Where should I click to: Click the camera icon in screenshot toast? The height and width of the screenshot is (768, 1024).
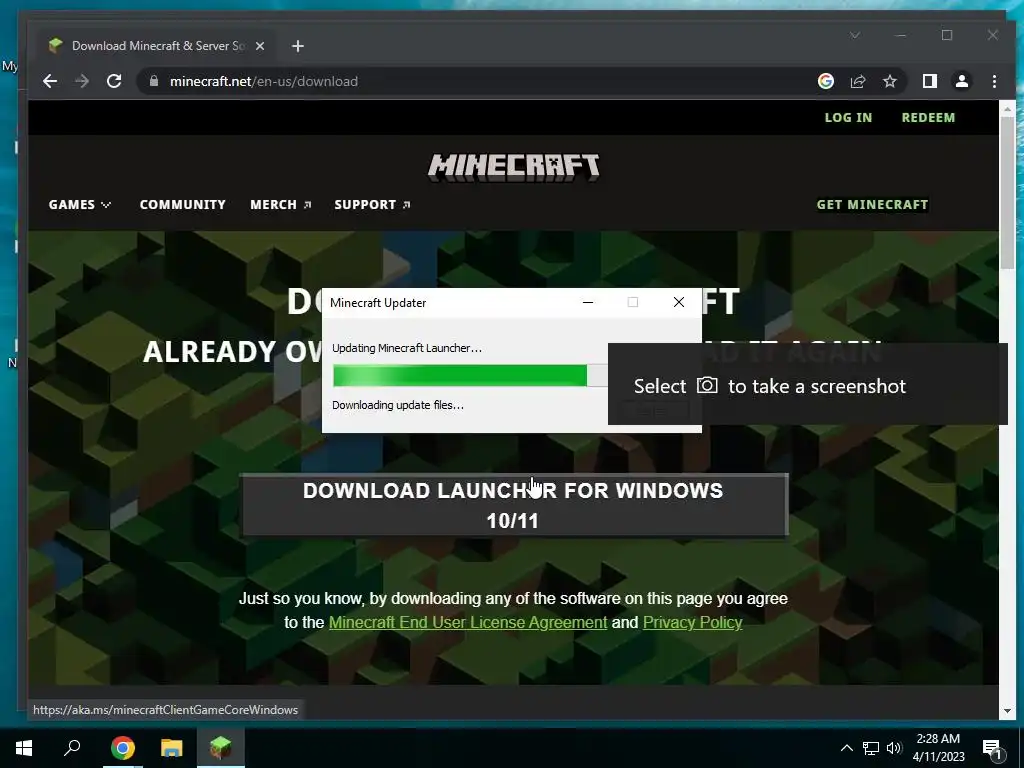click(x=707, y=385)
